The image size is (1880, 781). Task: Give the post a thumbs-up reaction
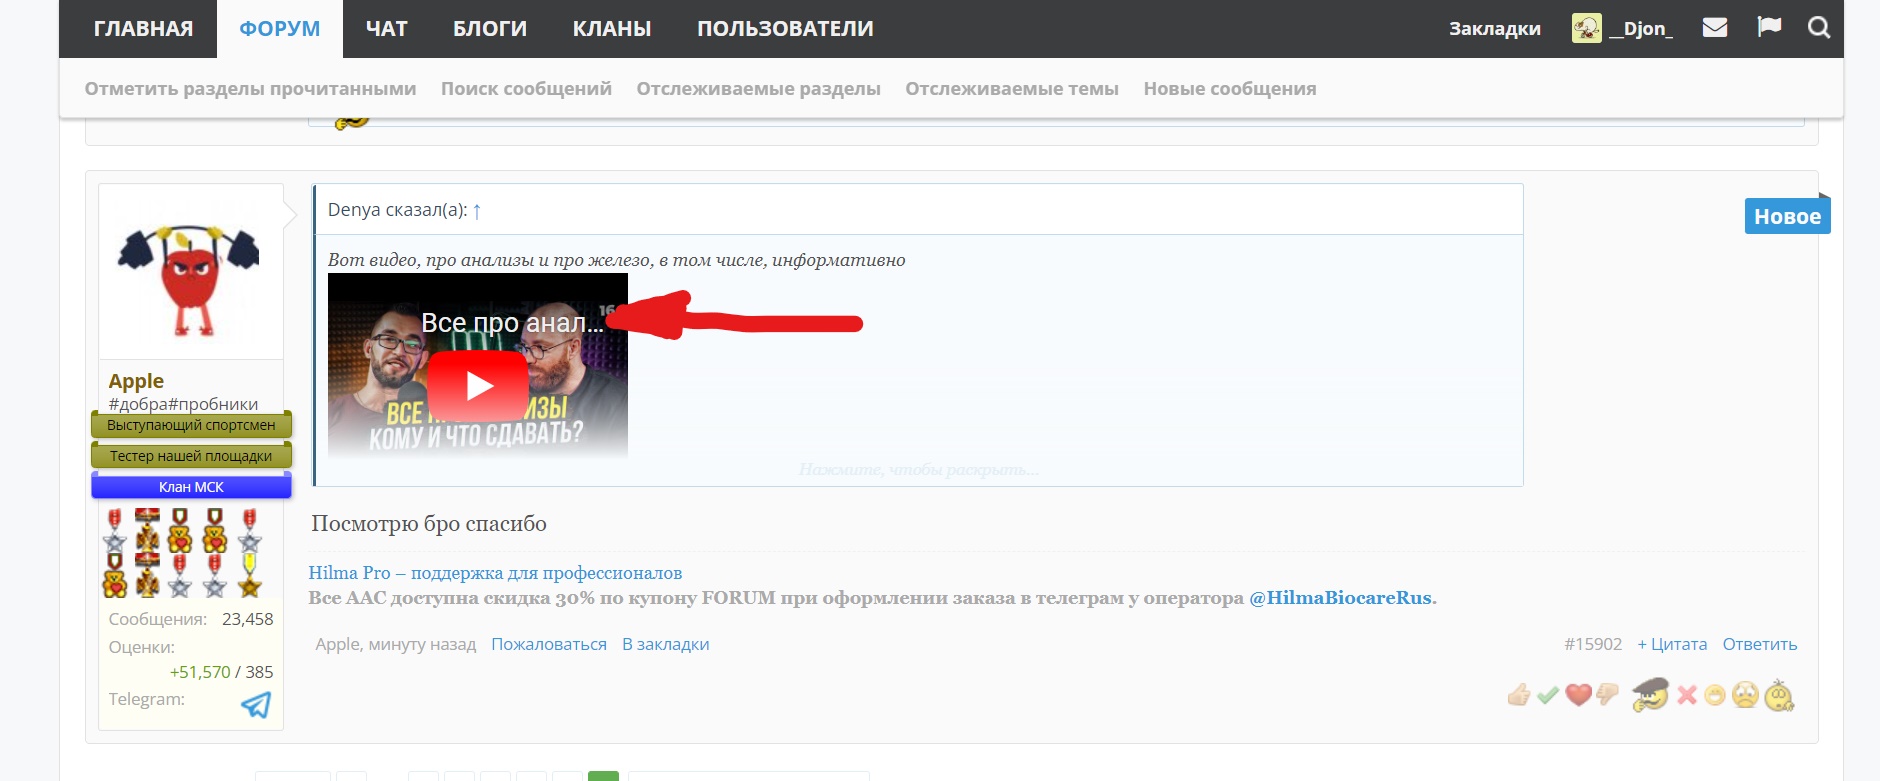[1519, 695]
